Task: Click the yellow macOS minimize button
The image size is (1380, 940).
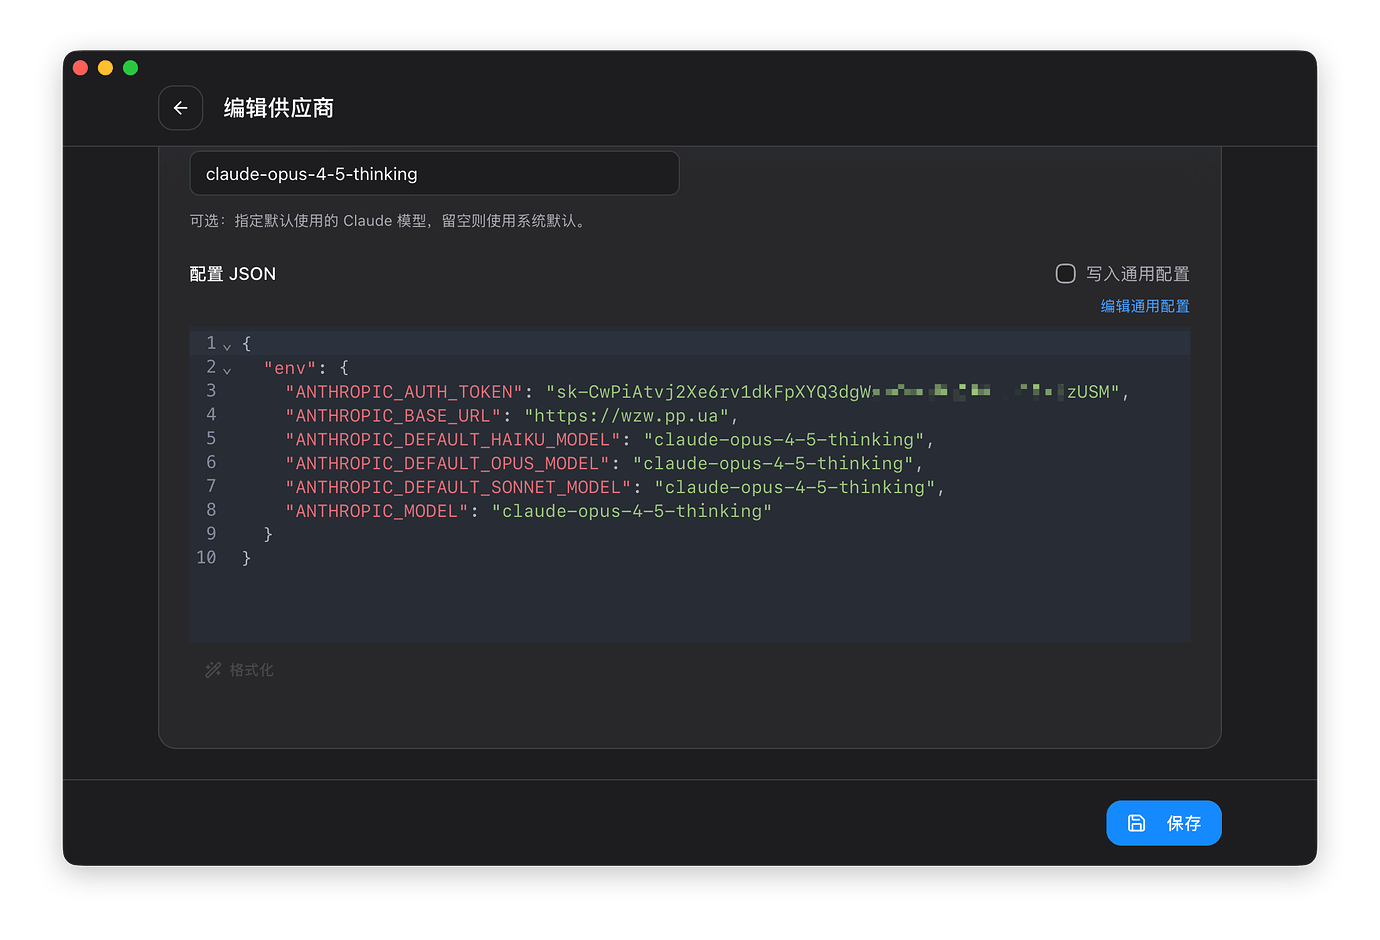Action: tap(105, 68)
